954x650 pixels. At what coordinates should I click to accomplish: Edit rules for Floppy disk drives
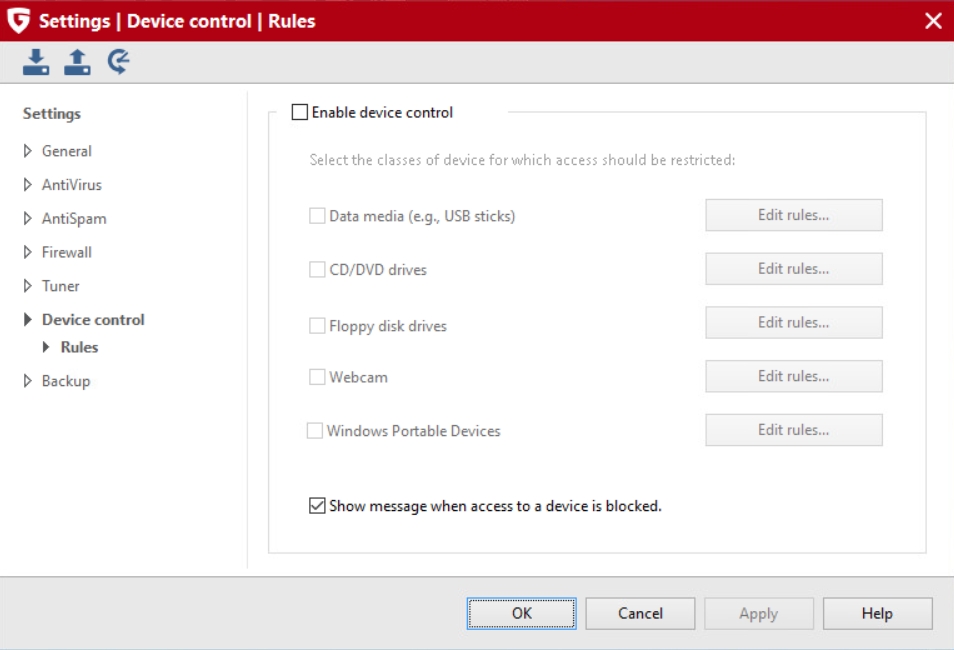[793, 322]
